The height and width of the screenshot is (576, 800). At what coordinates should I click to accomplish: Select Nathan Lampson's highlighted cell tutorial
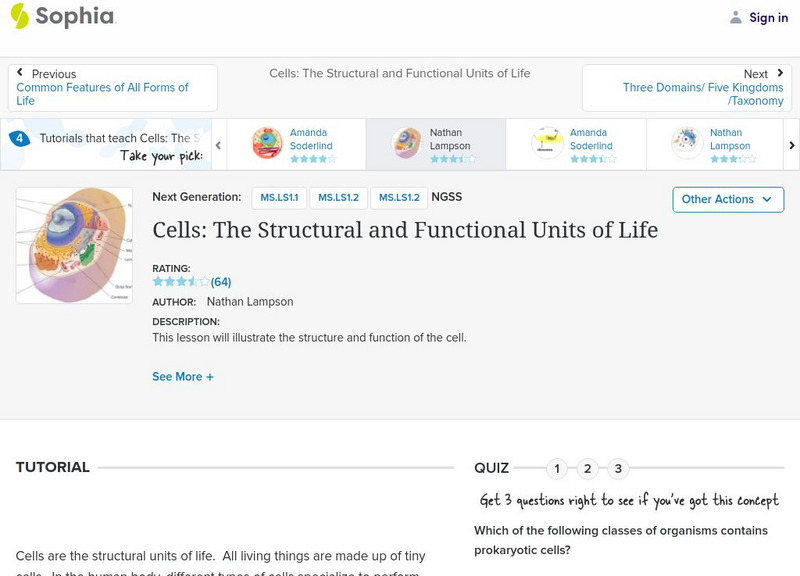click(x=407, y=143)
